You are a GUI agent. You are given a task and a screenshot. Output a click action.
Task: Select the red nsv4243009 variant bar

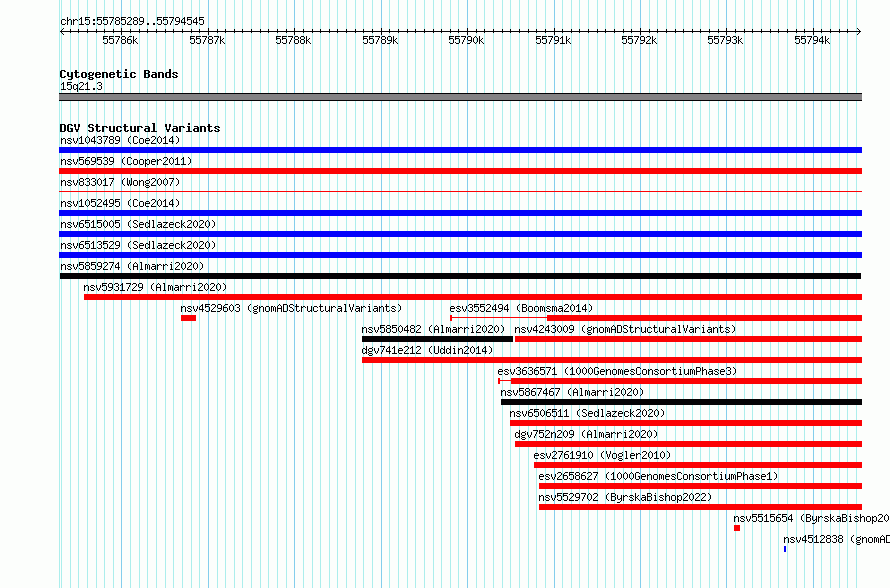[689, 339]
